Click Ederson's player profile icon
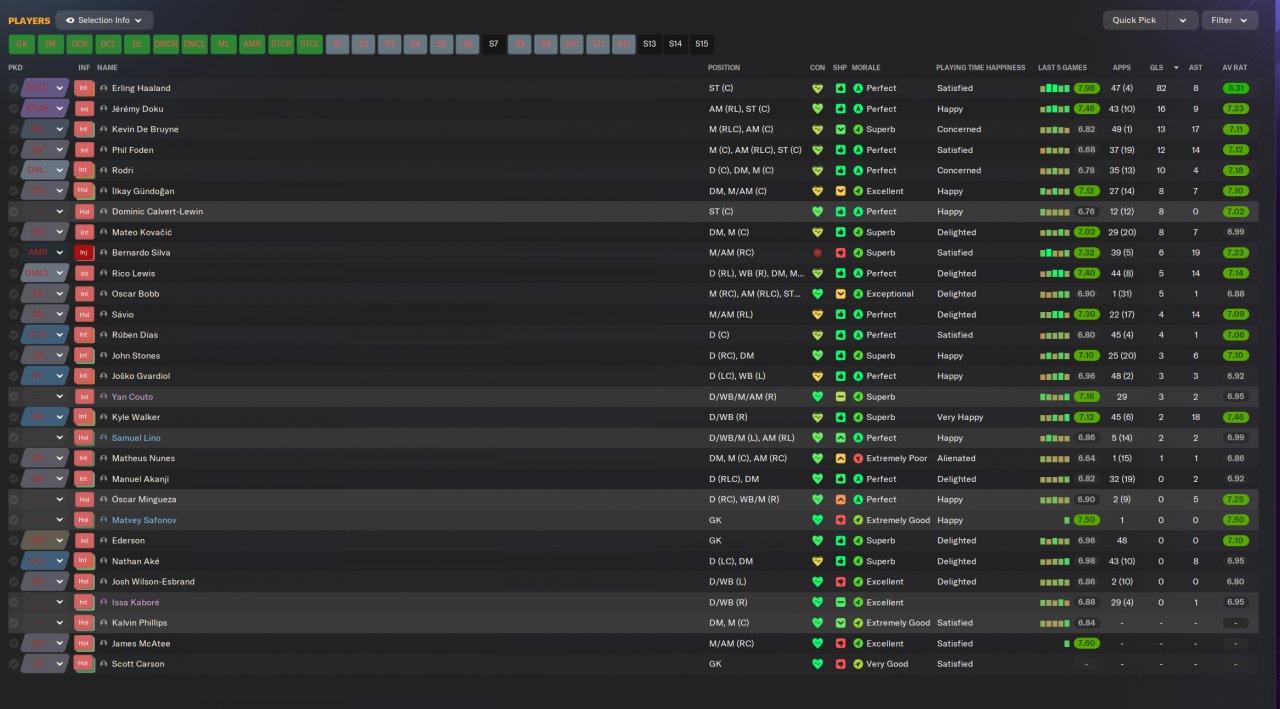Screen dimensions: 1280x709 point(103,541)
